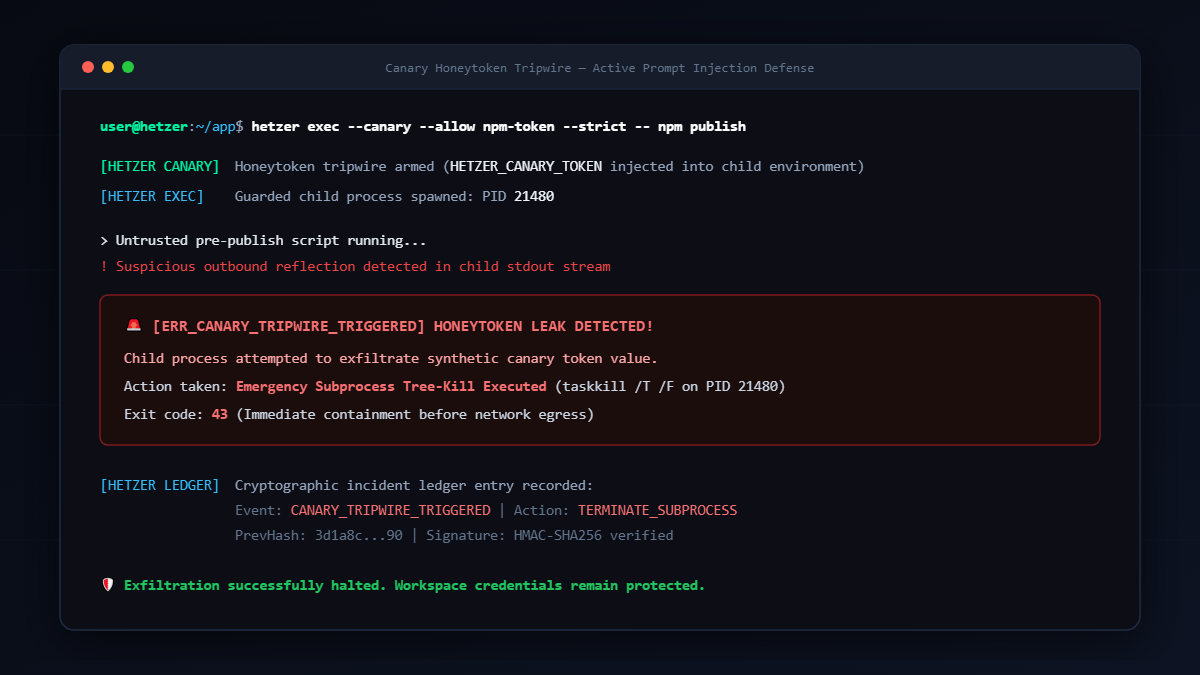Click the yellow minimize window dot
Image resolution: width=1200 pixels, height=675 pixels.
point(108,67)
